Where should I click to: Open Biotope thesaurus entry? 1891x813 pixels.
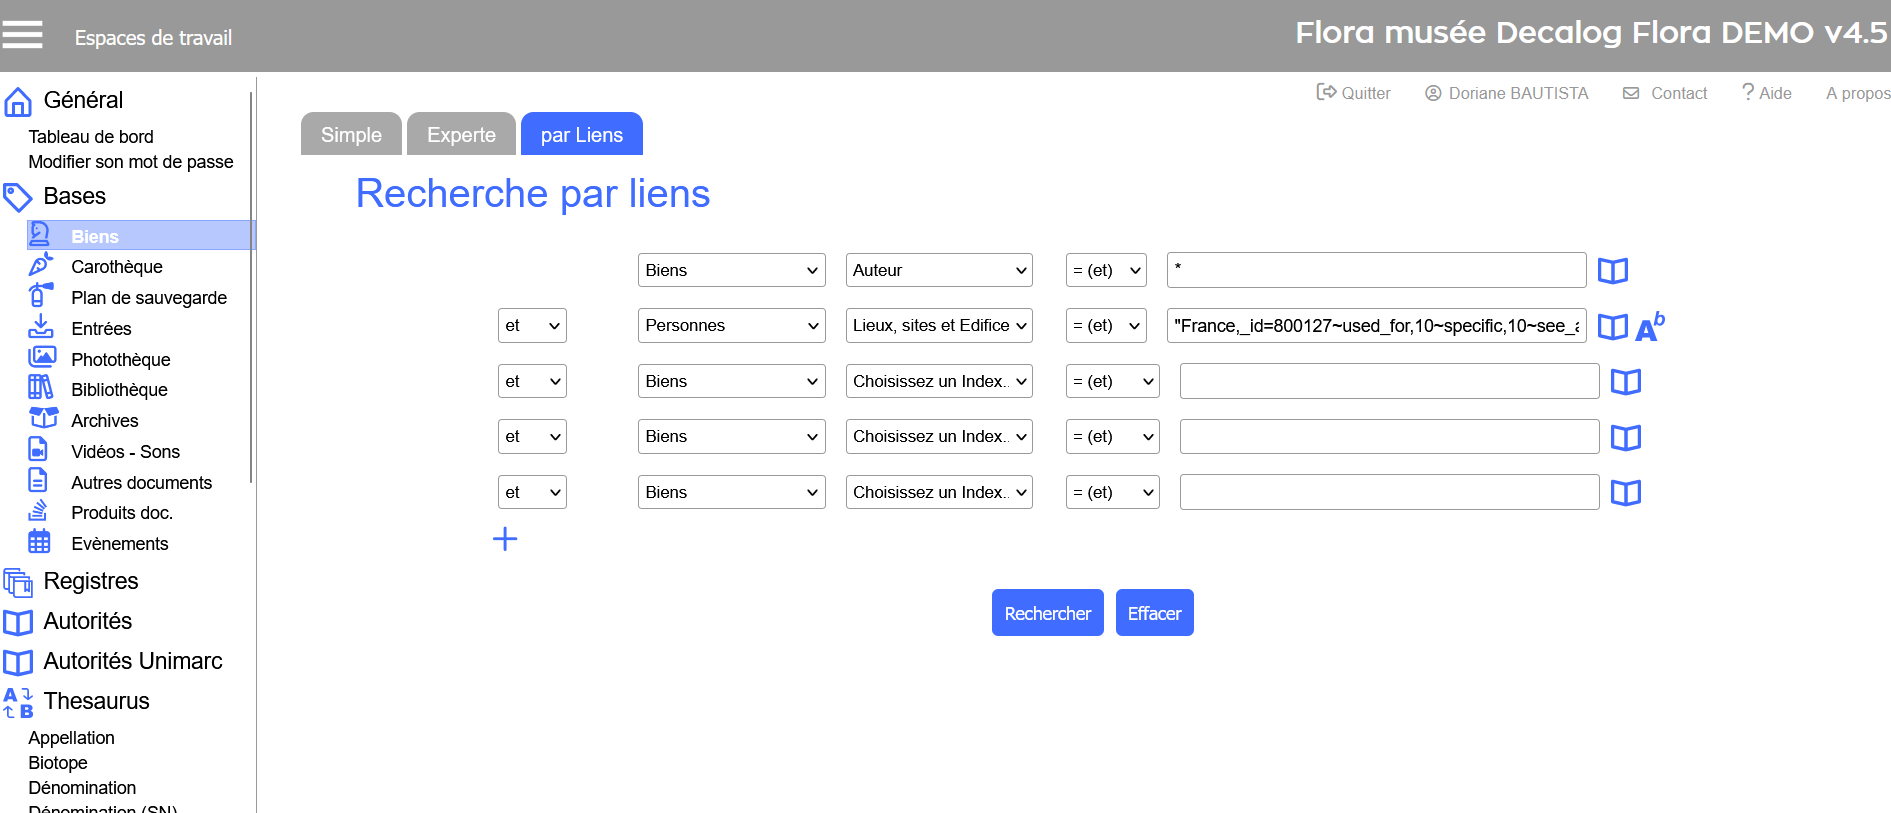click(x=58, y=763)
